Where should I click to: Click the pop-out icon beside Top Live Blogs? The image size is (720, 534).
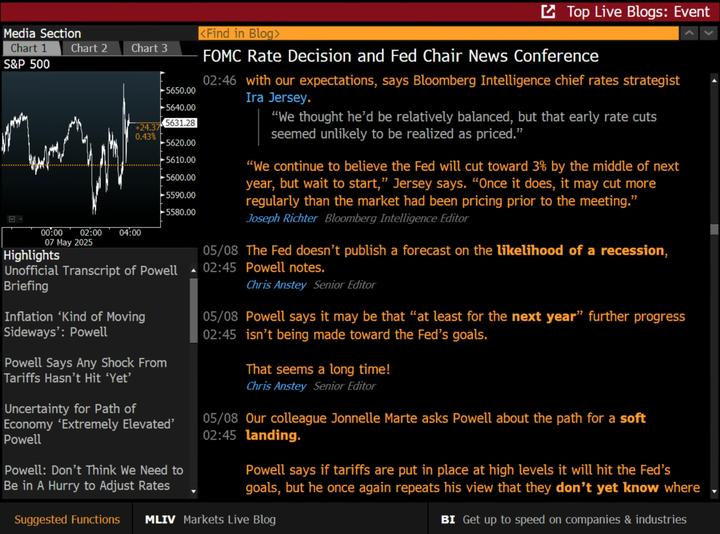(x=548, y=12)
